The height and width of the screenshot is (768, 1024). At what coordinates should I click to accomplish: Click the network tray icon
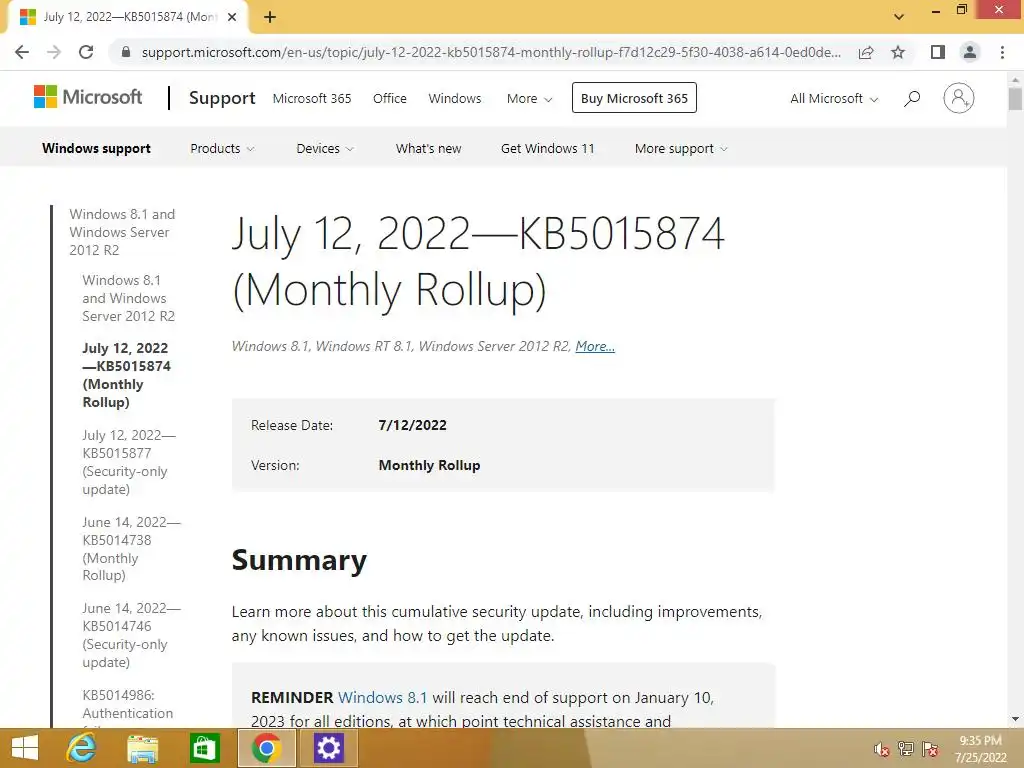point(906,748)
